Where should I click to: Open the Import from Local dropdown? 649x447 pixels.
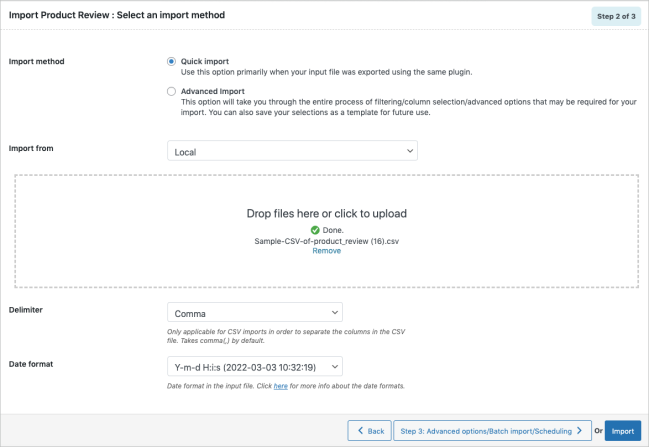click(x=292, y=151)
